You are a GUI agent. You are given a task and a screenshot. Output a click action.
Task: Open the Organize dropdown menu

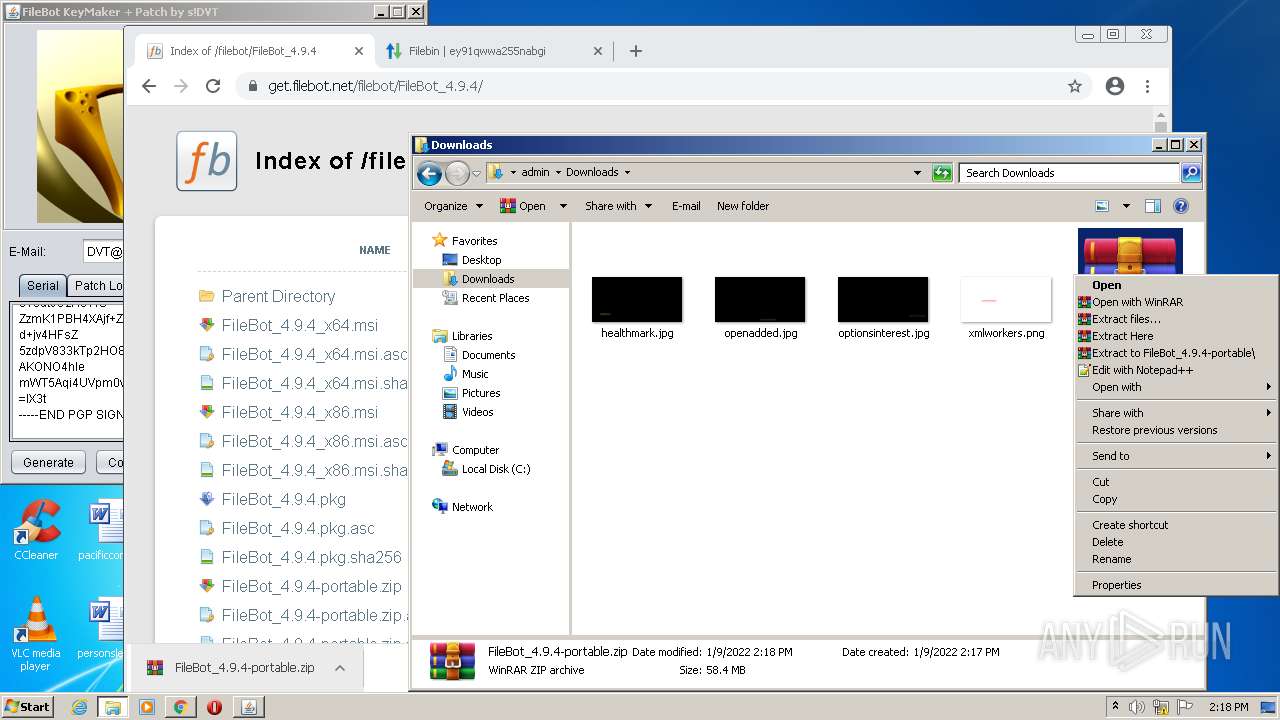[x=453, y=206]
